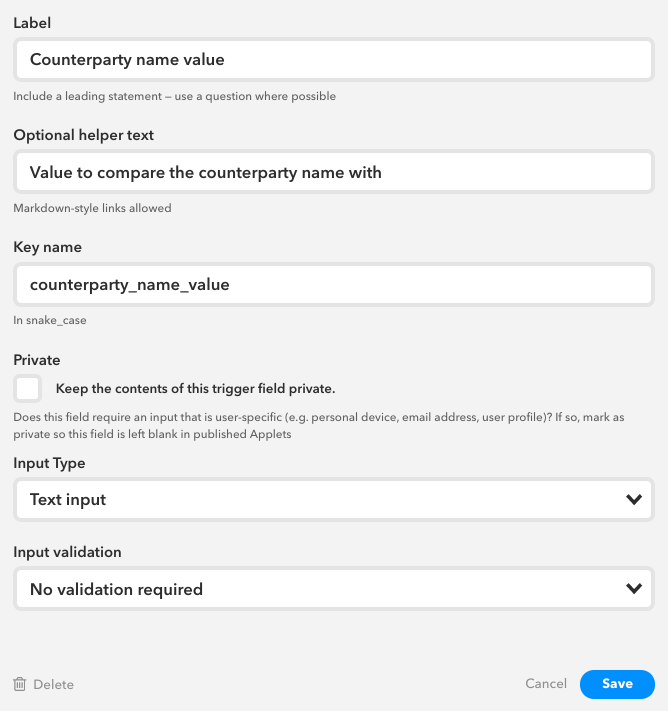Viewport: 668px width, 711px height.
Task: Click the Cancel link
Action: click(546, 683)
